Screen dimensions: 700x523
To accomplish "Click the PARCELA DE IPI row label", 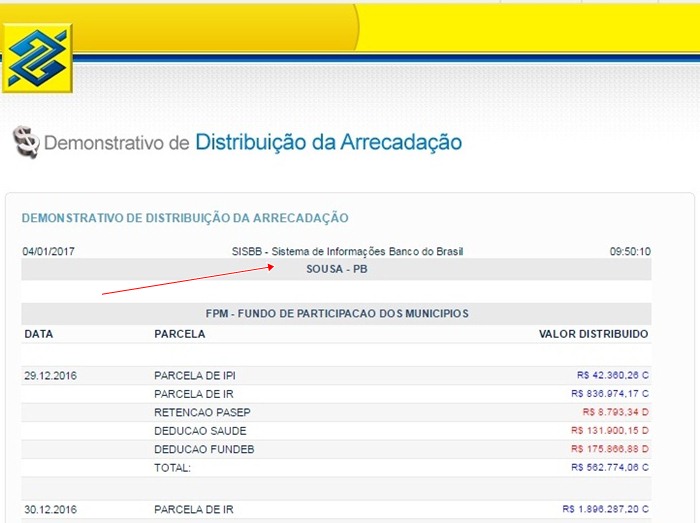I will (x=195, y=376).
